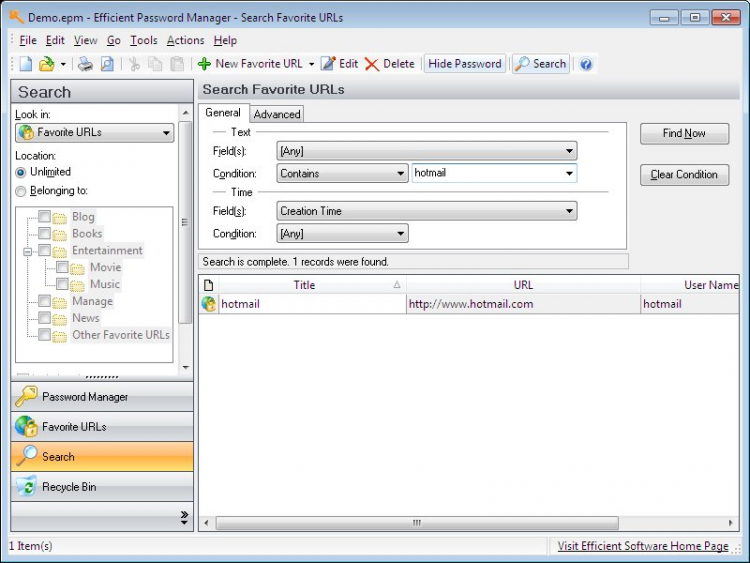Screen dimensions: 750x563
Task: Select the Belonging to radio button
Action: click(x=21, y=191)
